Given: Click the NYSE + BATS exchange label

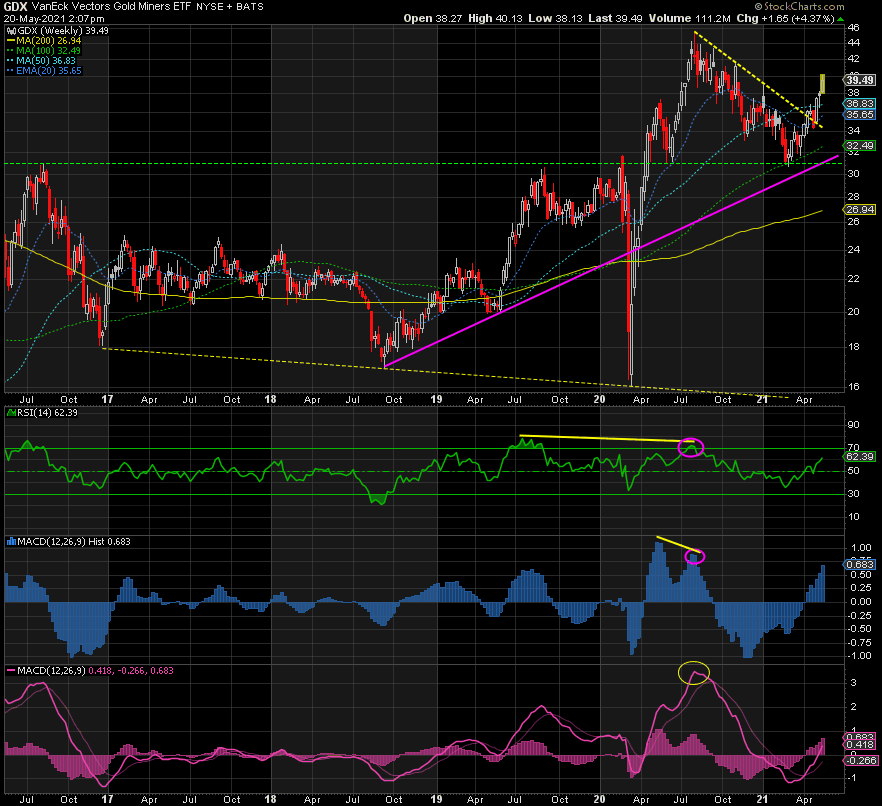Looking at the screenshot, I should [x=230, y=7].
